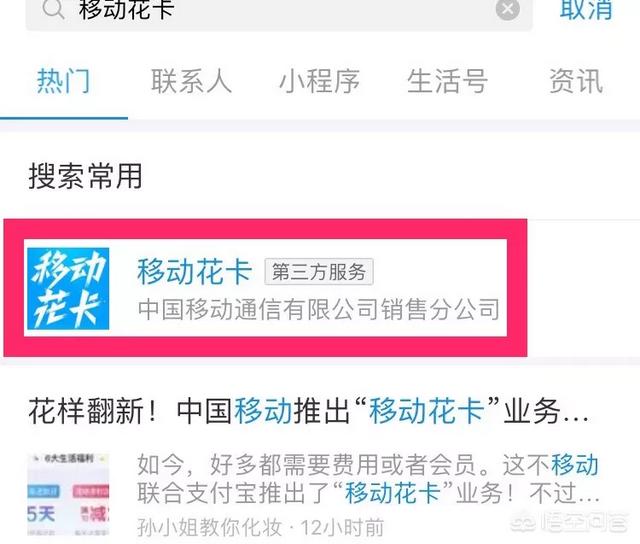Image resolution: width=640 pixels, height=544 pixels.
Task: Switch to the 联系人 tab
Action: [x=191, y=81]
